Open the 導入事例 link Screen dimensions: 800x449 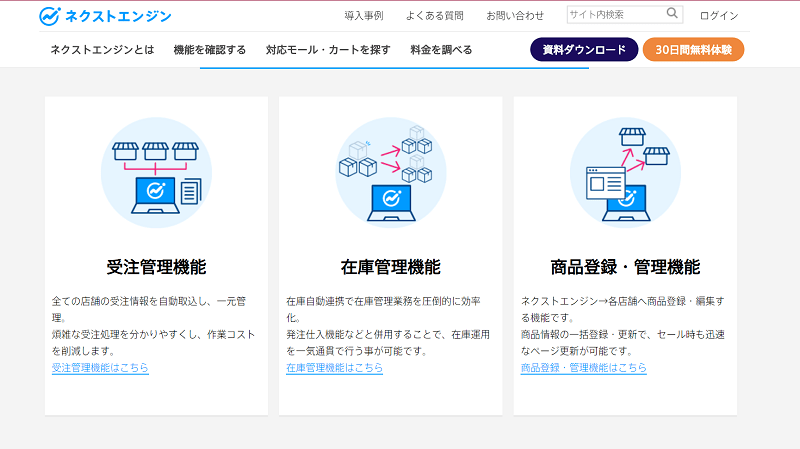coord(364,16)
